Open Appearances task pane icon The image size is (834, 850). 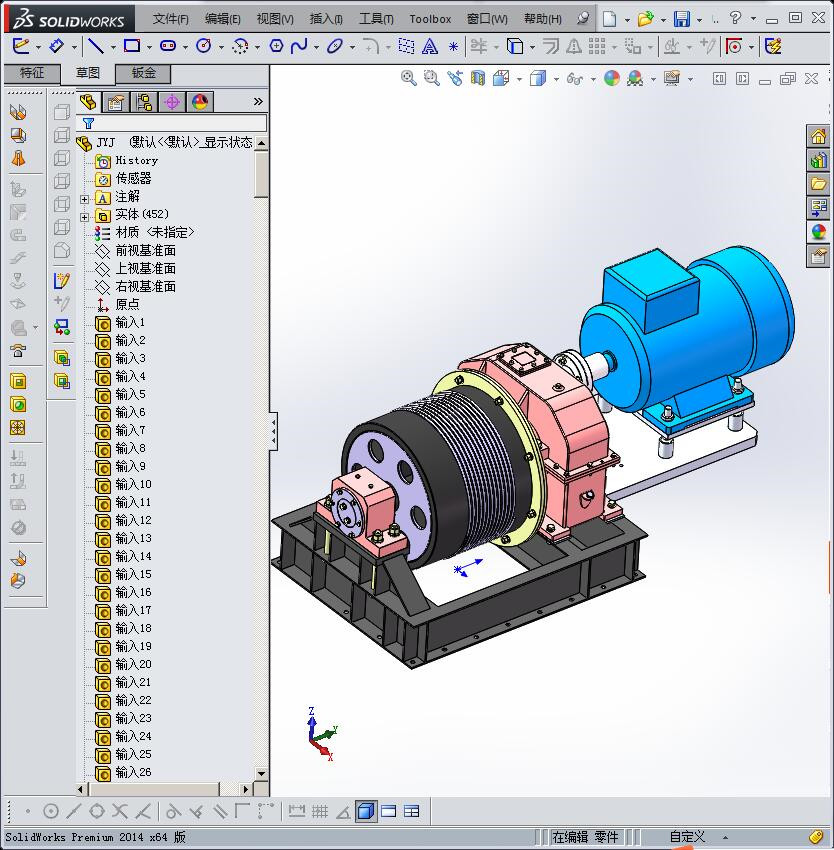tap(818, 231)
